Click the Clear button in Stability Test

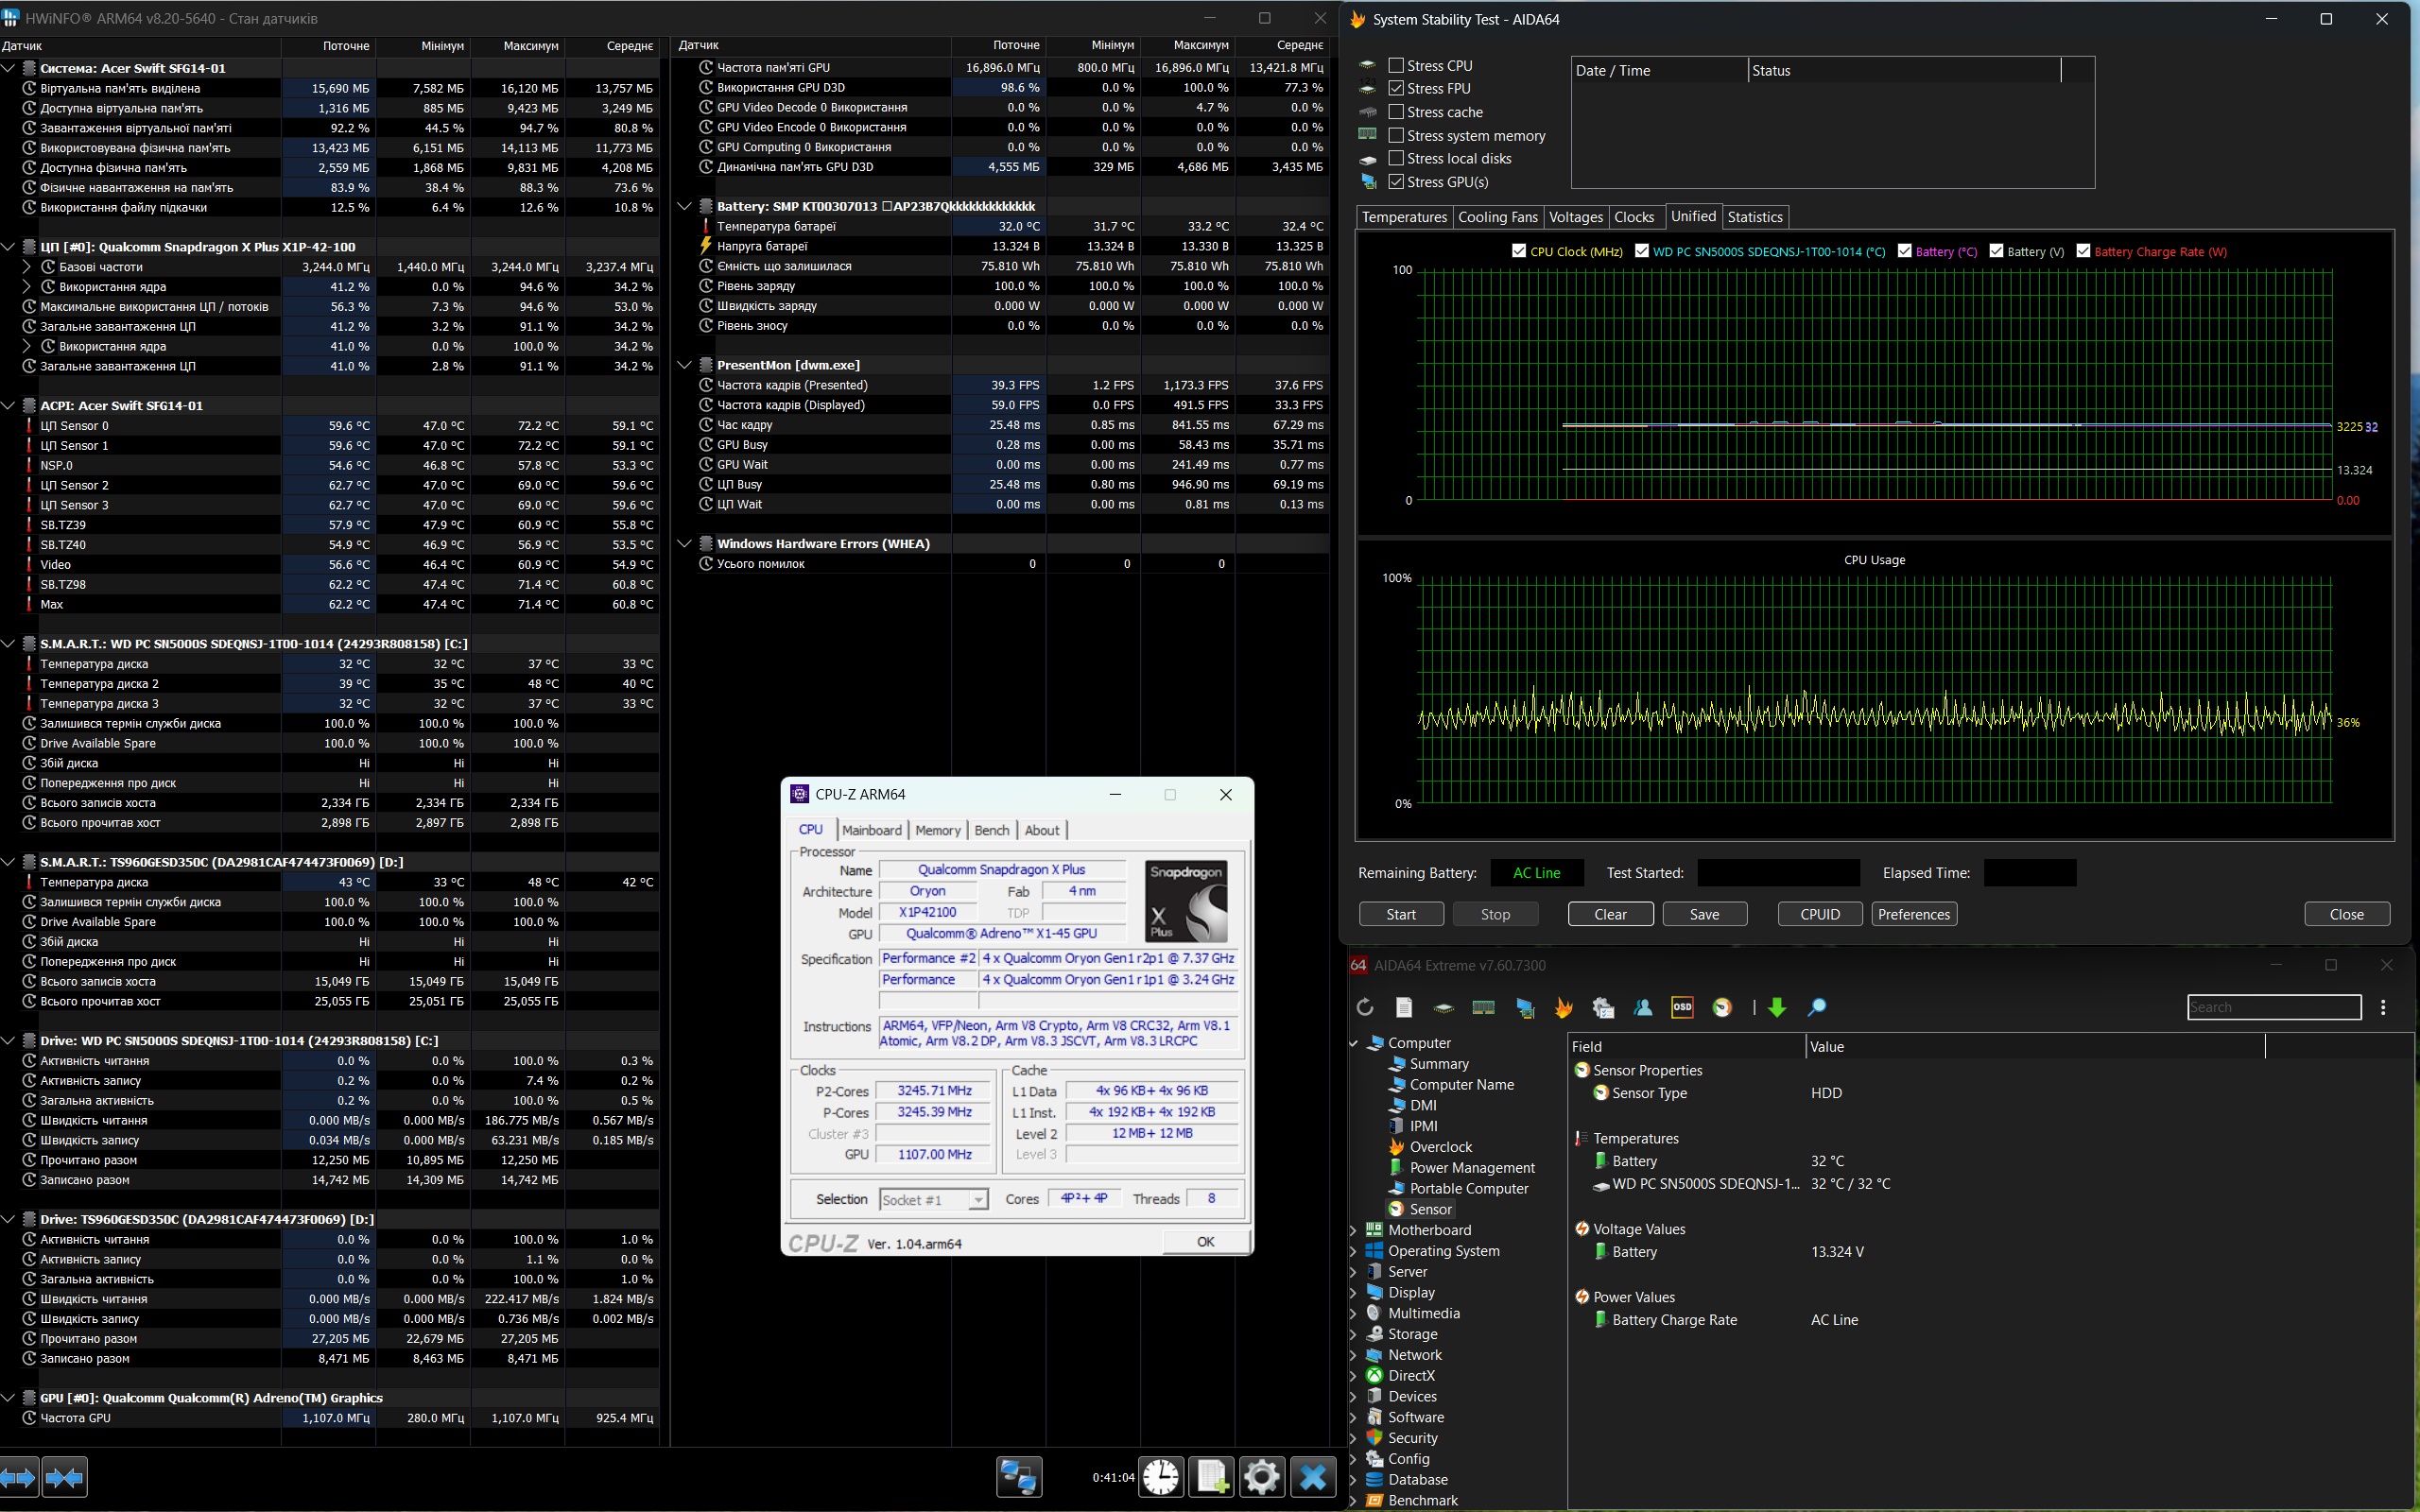coord(1610,914)
